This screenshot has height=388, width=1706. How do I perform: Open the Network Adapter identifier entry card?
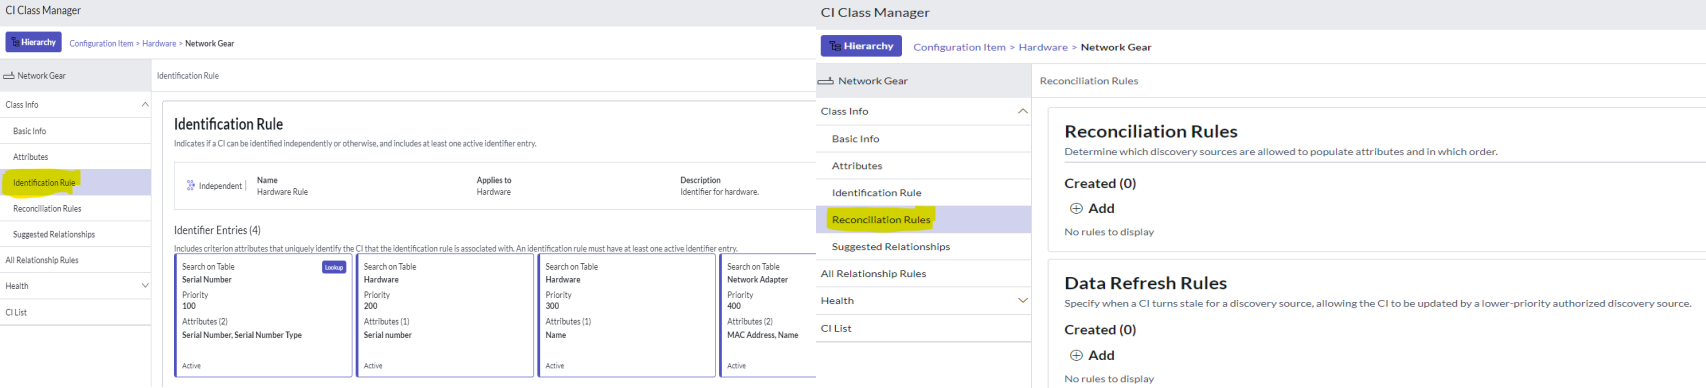768,315
